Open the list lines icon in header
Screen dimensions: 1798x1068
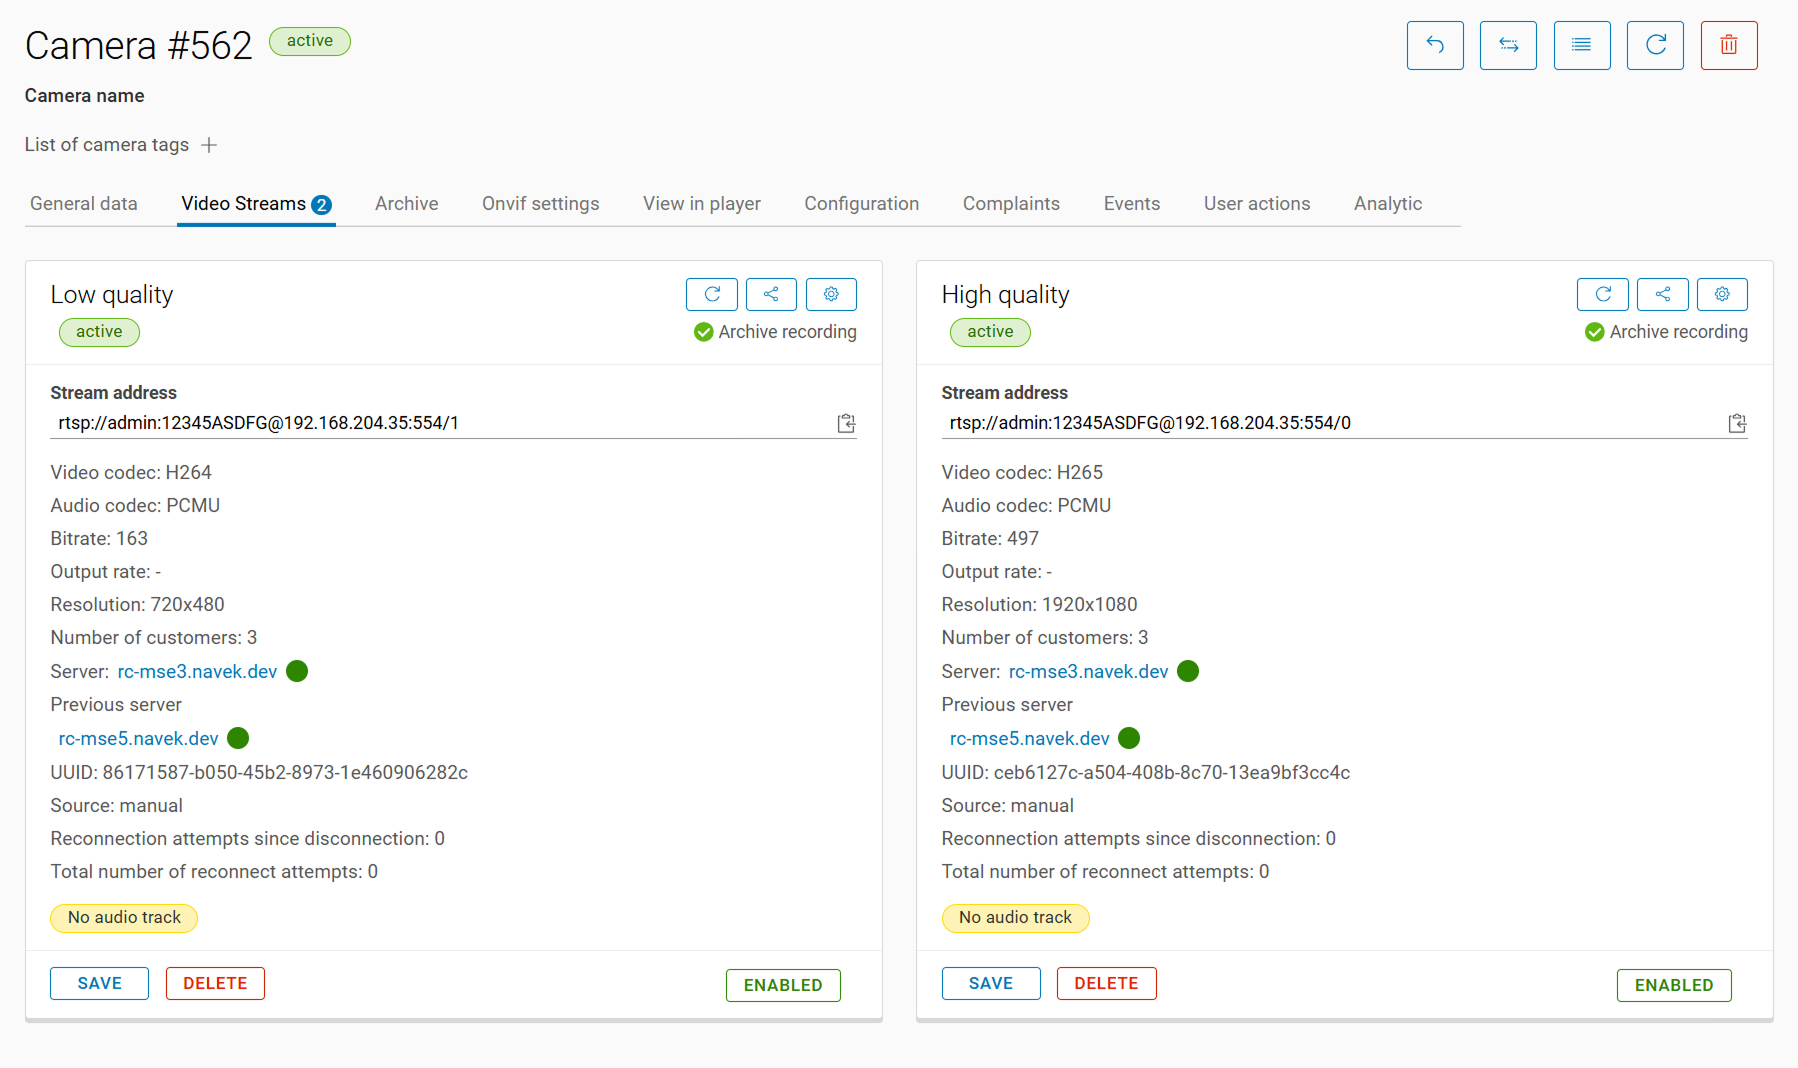tap(1581, 45)
